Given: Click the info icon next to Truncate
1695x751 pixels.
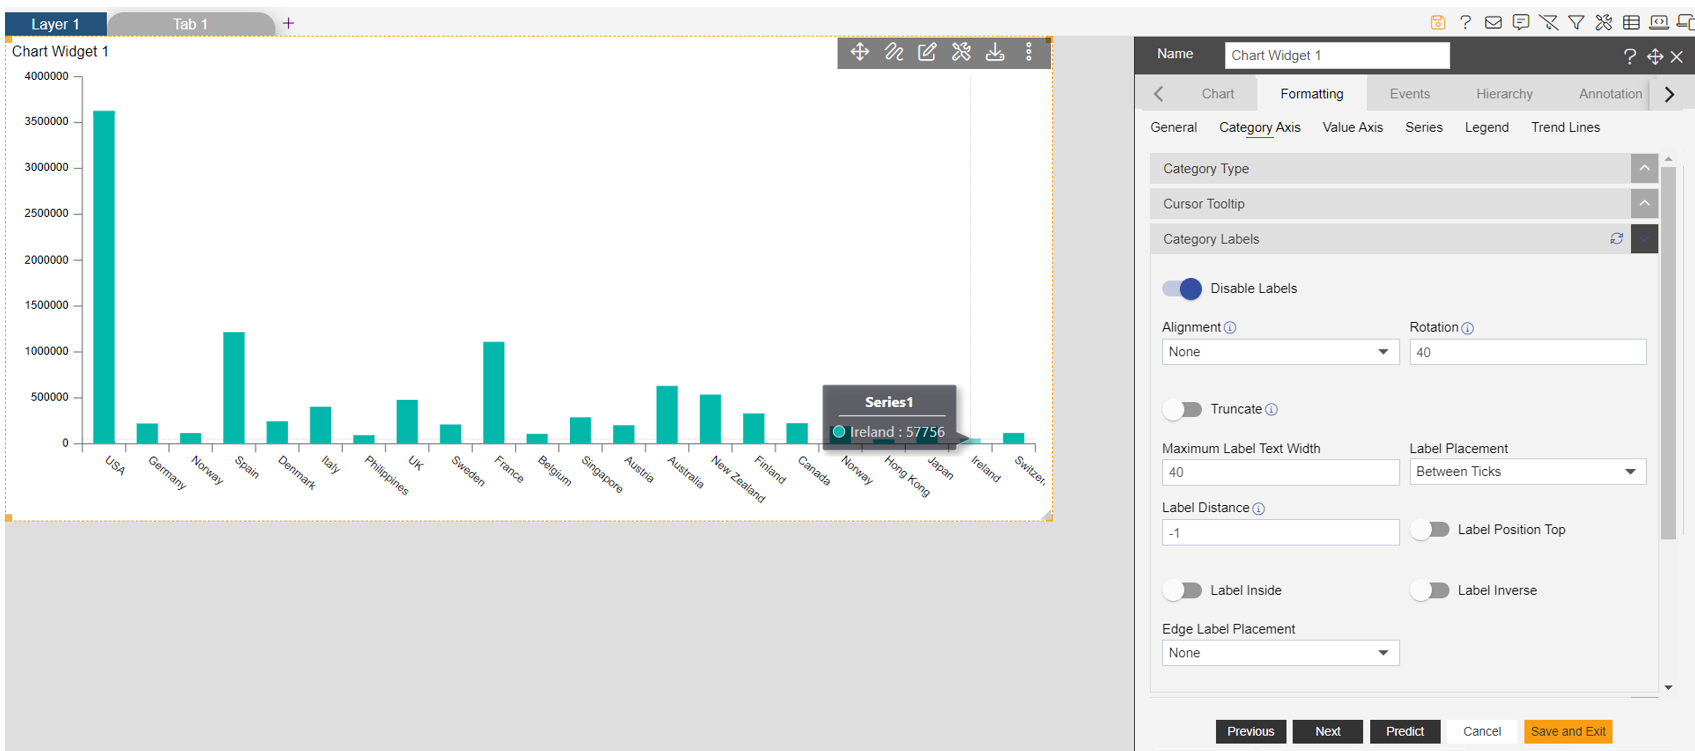Looking at the screenshot, I should click(1271, 410).
